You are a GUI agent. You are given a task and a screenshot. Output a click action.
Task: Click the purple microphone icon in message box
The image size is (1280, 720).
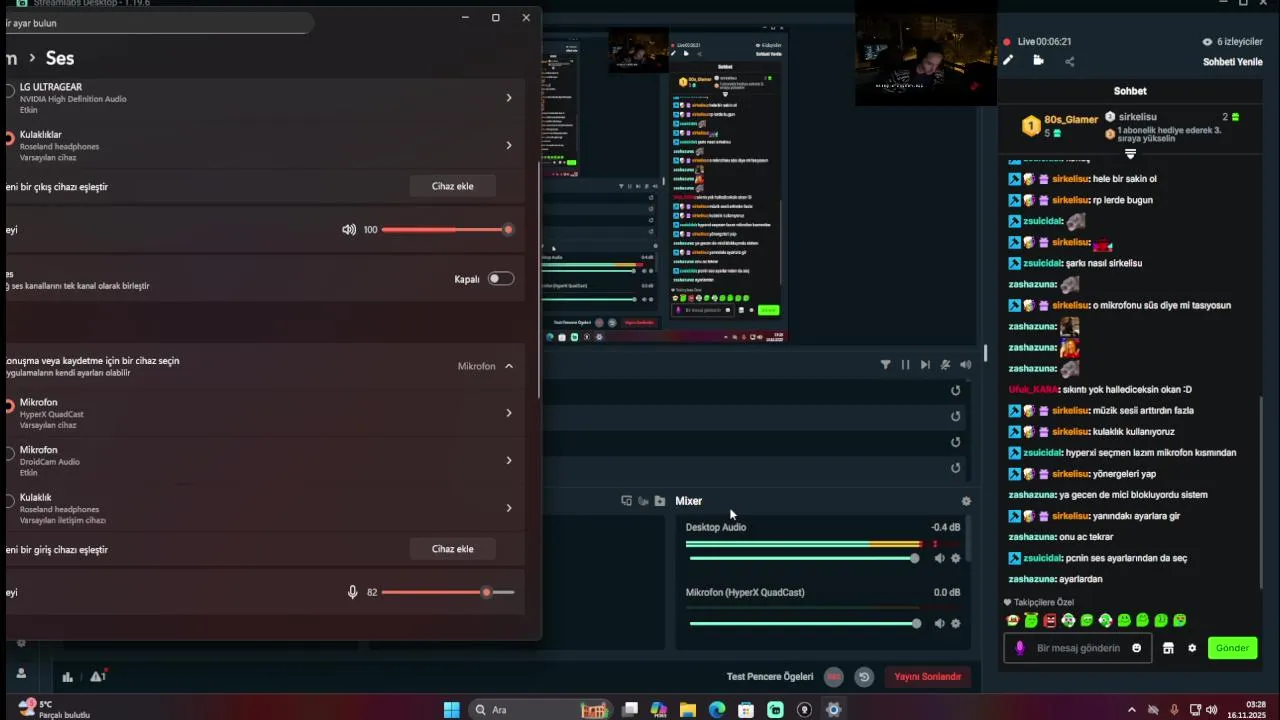[x=1020, y=648]
